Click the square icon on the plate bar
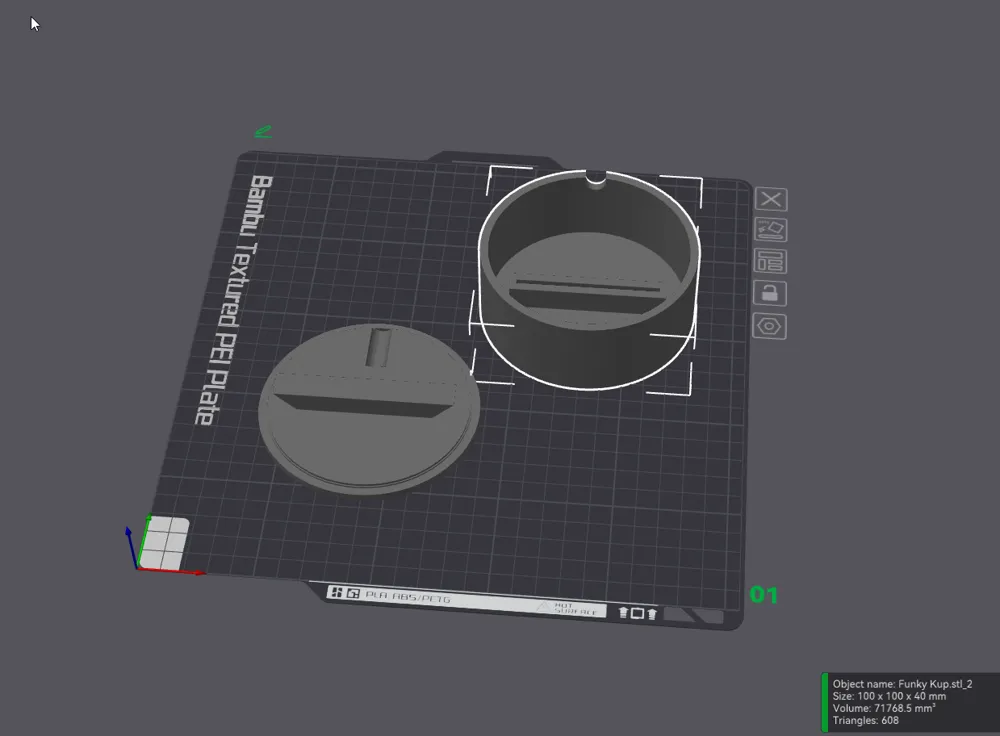This screenshot has width=1000, height=736. point(638,612)
